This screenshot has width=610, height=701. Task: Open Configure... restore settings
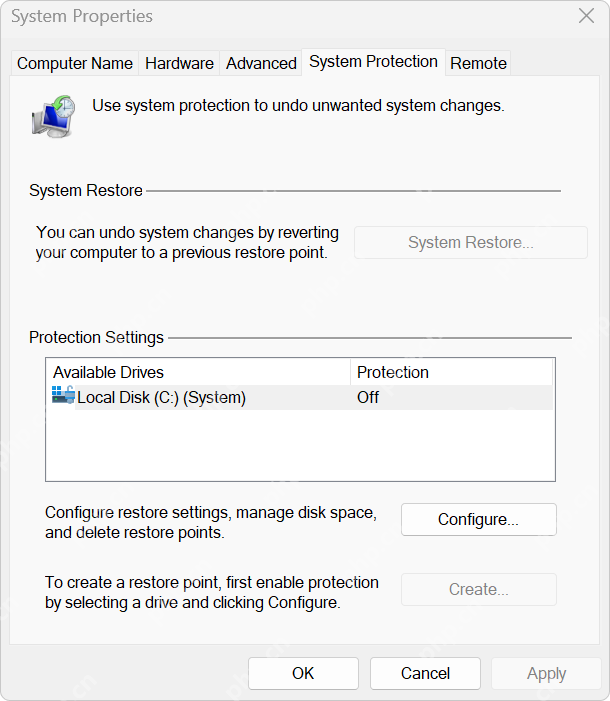[x=479, y=519]
